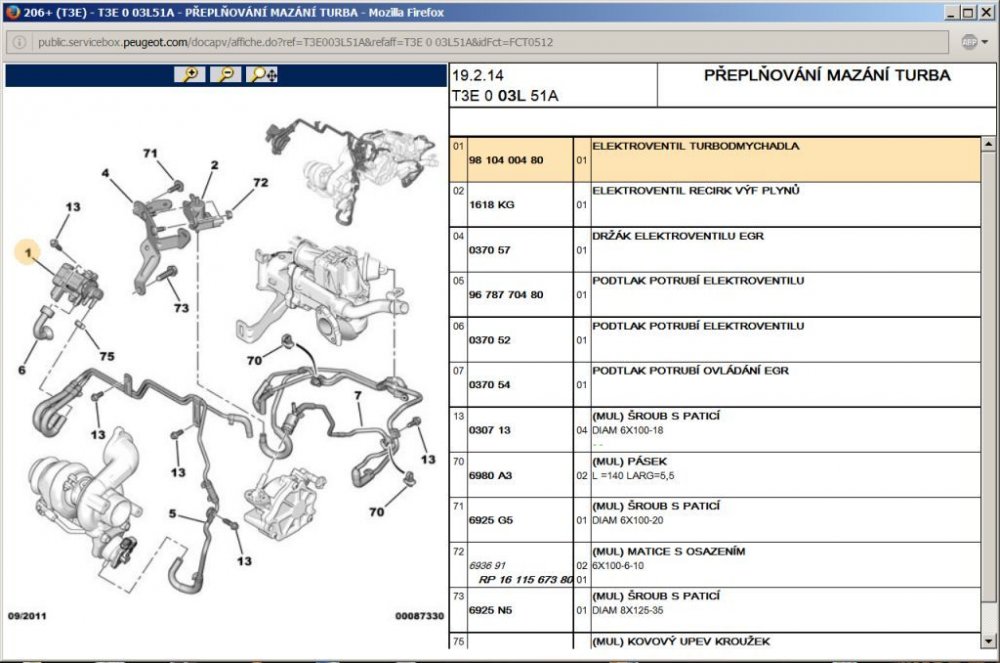The image size is (1000, 663).
Task: Click part number 0370 57
Action: click(x=489, y=250)
